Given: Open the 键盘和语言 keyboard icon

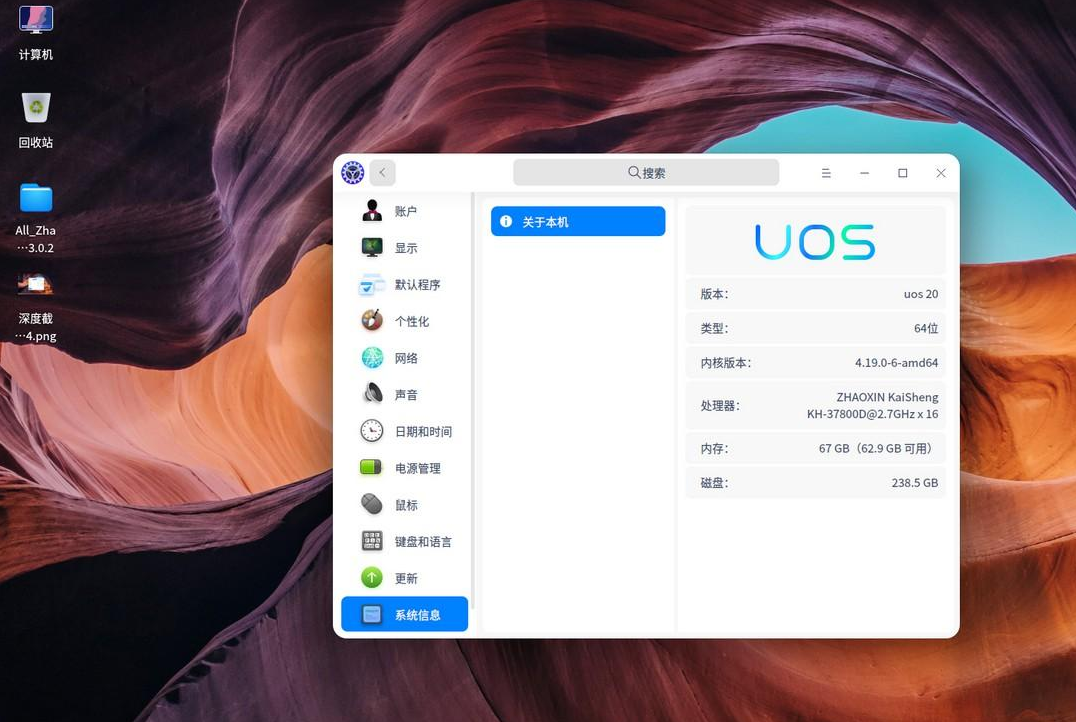Looking at the screenshot, I should point(372,541).
